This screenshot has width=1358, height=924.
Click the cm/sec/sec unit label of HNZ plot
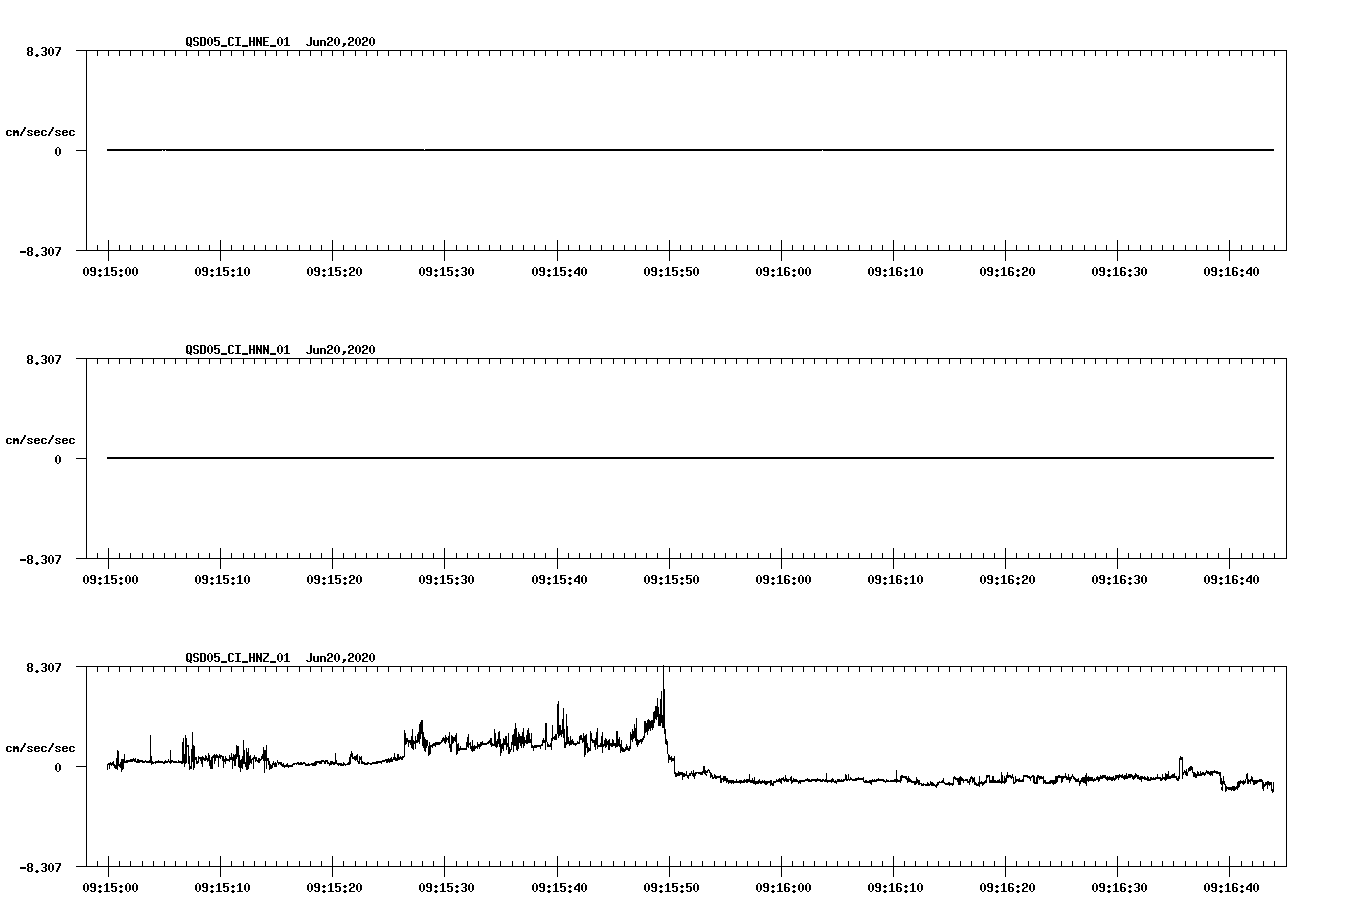pyautogui.click(x=40, y=748)
